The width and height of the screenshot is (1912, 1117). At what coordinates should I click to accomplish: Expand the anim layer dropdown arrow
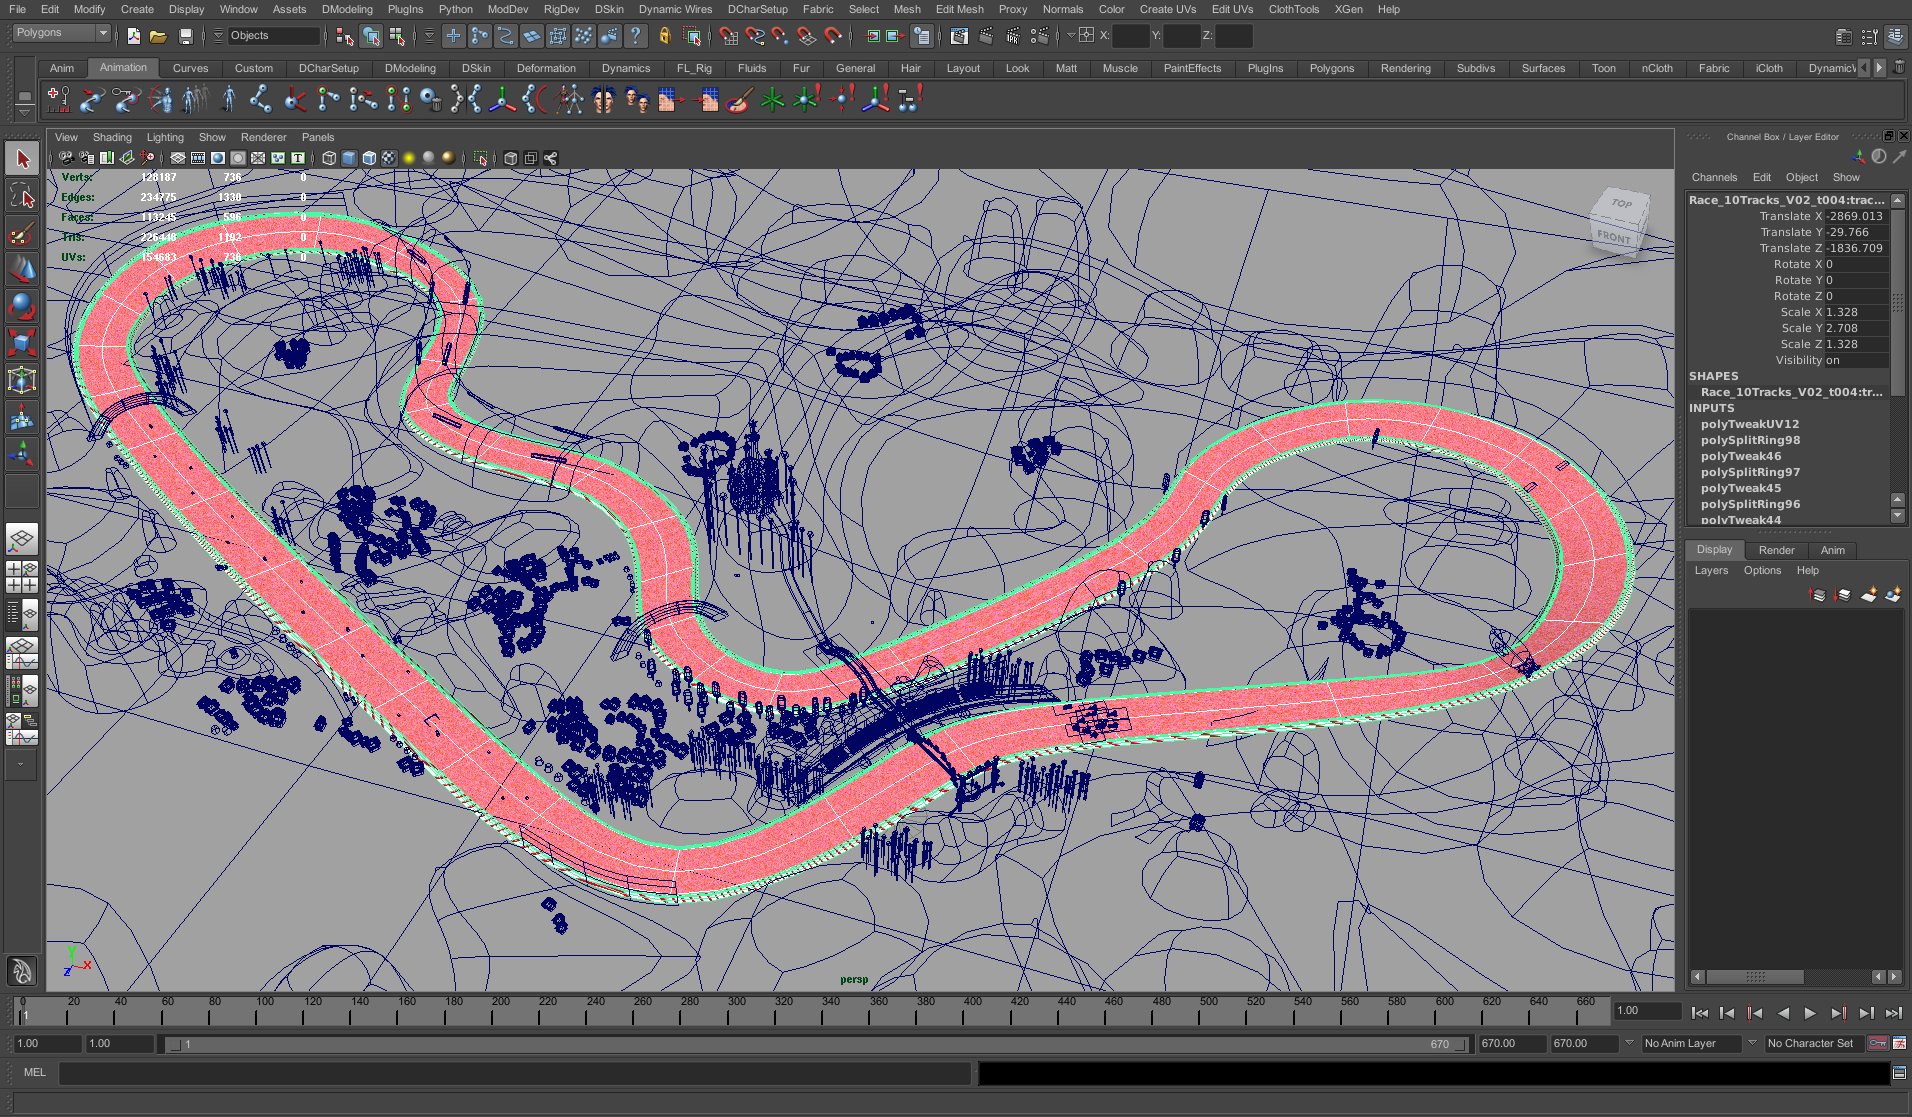click(x=1629, y=1043)
